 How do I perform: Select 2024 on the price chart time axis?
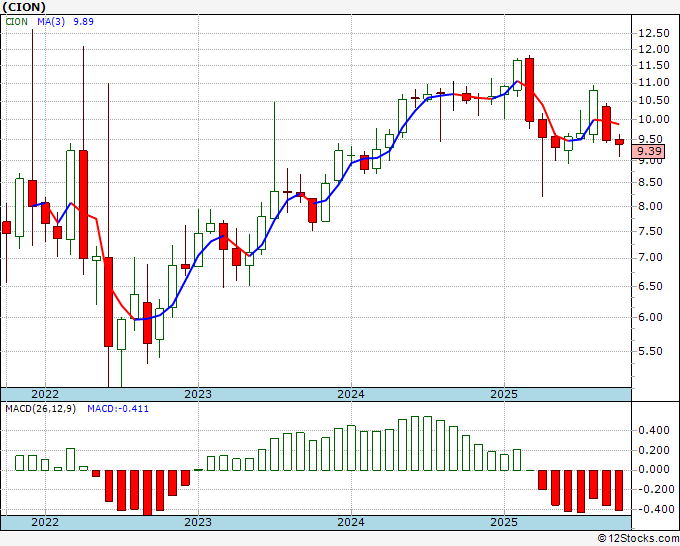click(x=351, y=394)
